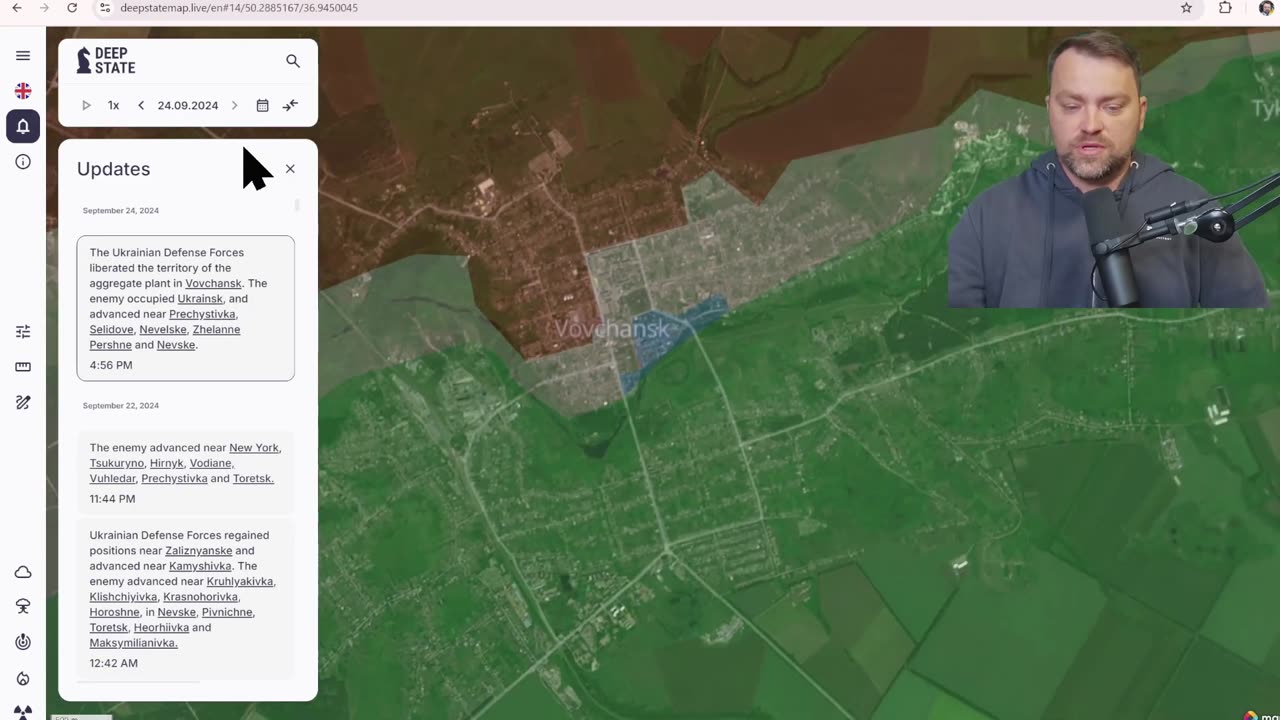Open the Kamyshivka link

coord(200,566)
